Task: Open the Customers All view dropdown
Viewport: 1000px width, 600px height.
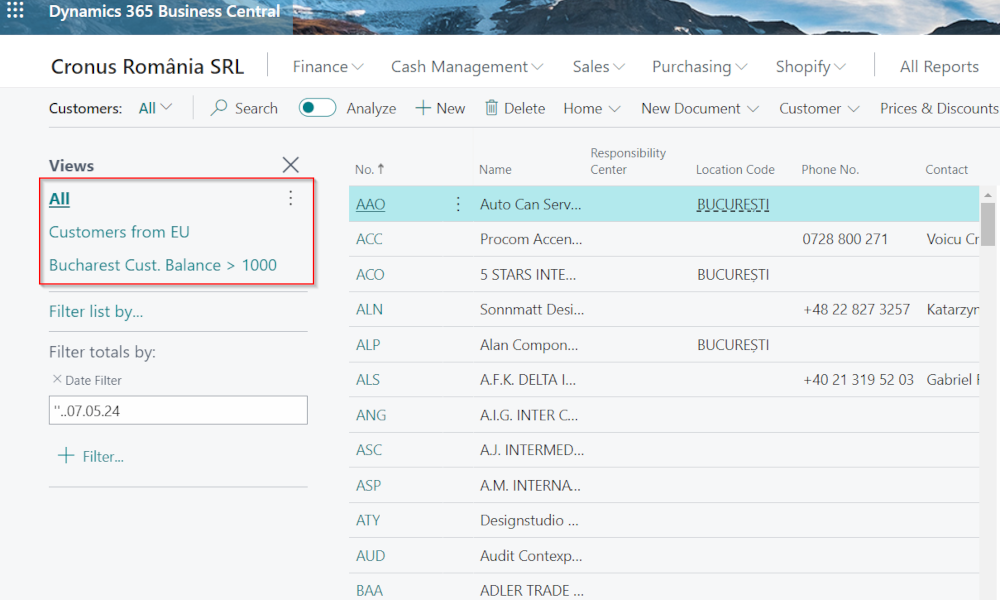Action: pos(156,108)
